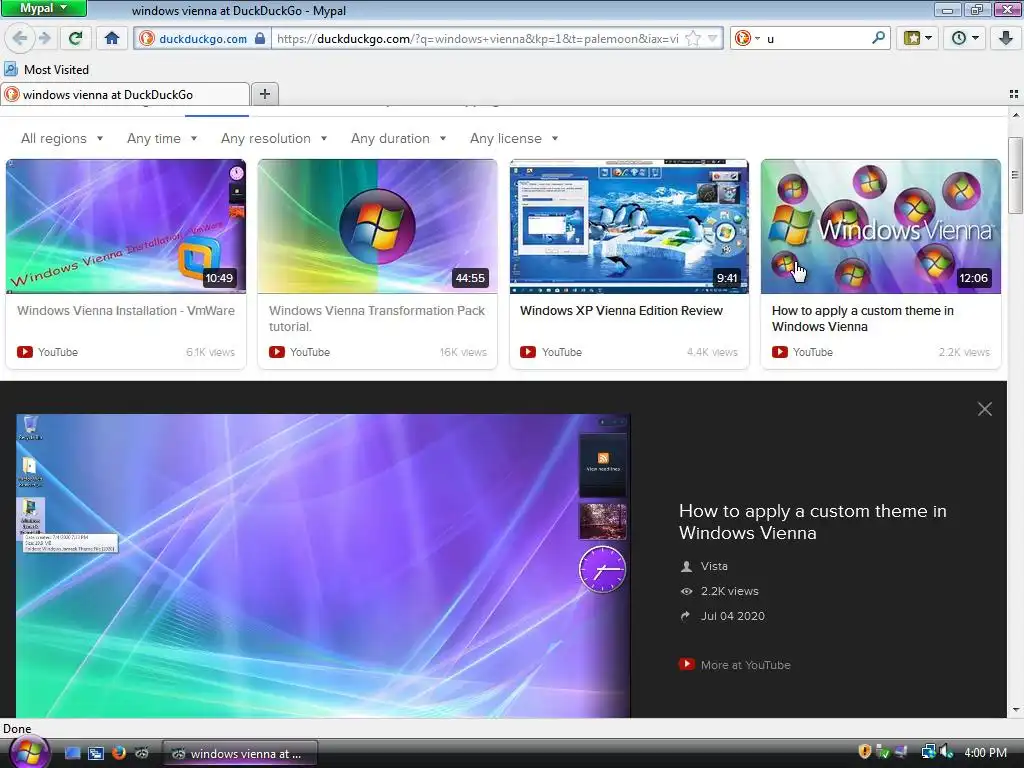
Task: Open the Windows Start orb
Action: (x=28, y=752)
